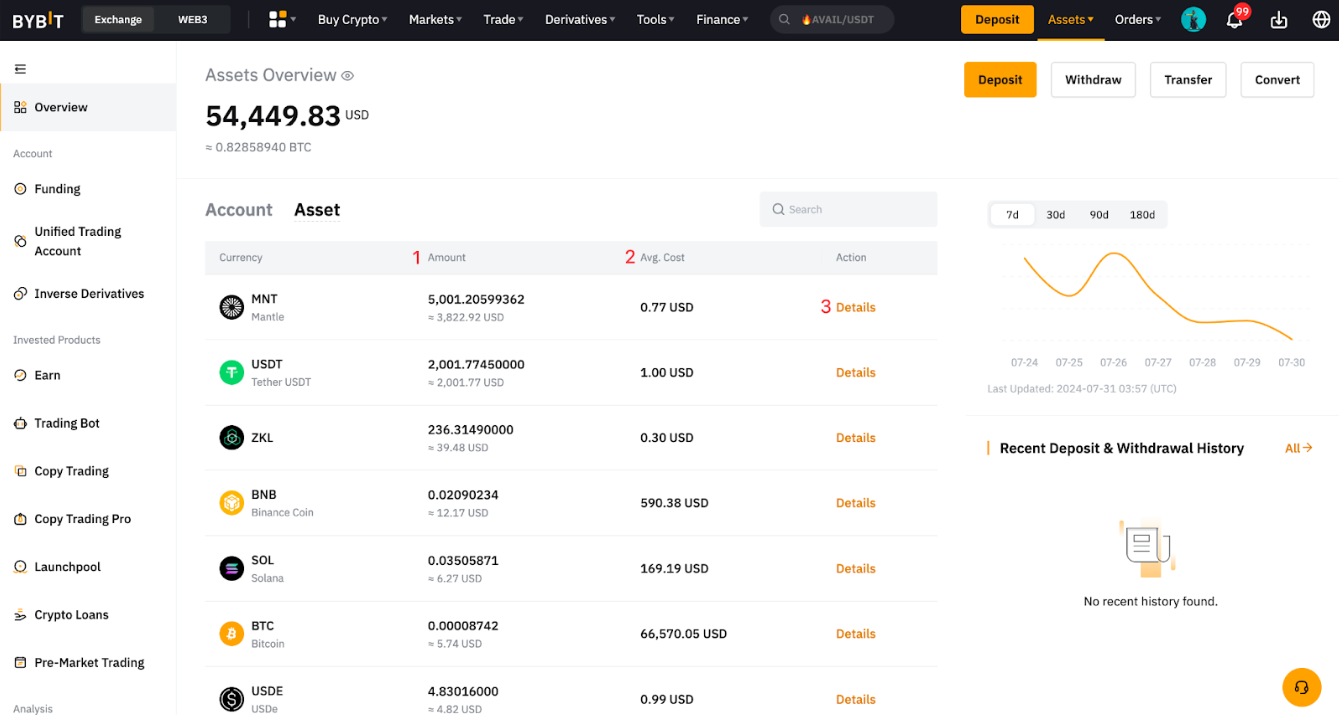Click the customer support headset icon
The width and height of the screenshot is (1339, 715).
pyautogui.click(x=1301, y=687)
